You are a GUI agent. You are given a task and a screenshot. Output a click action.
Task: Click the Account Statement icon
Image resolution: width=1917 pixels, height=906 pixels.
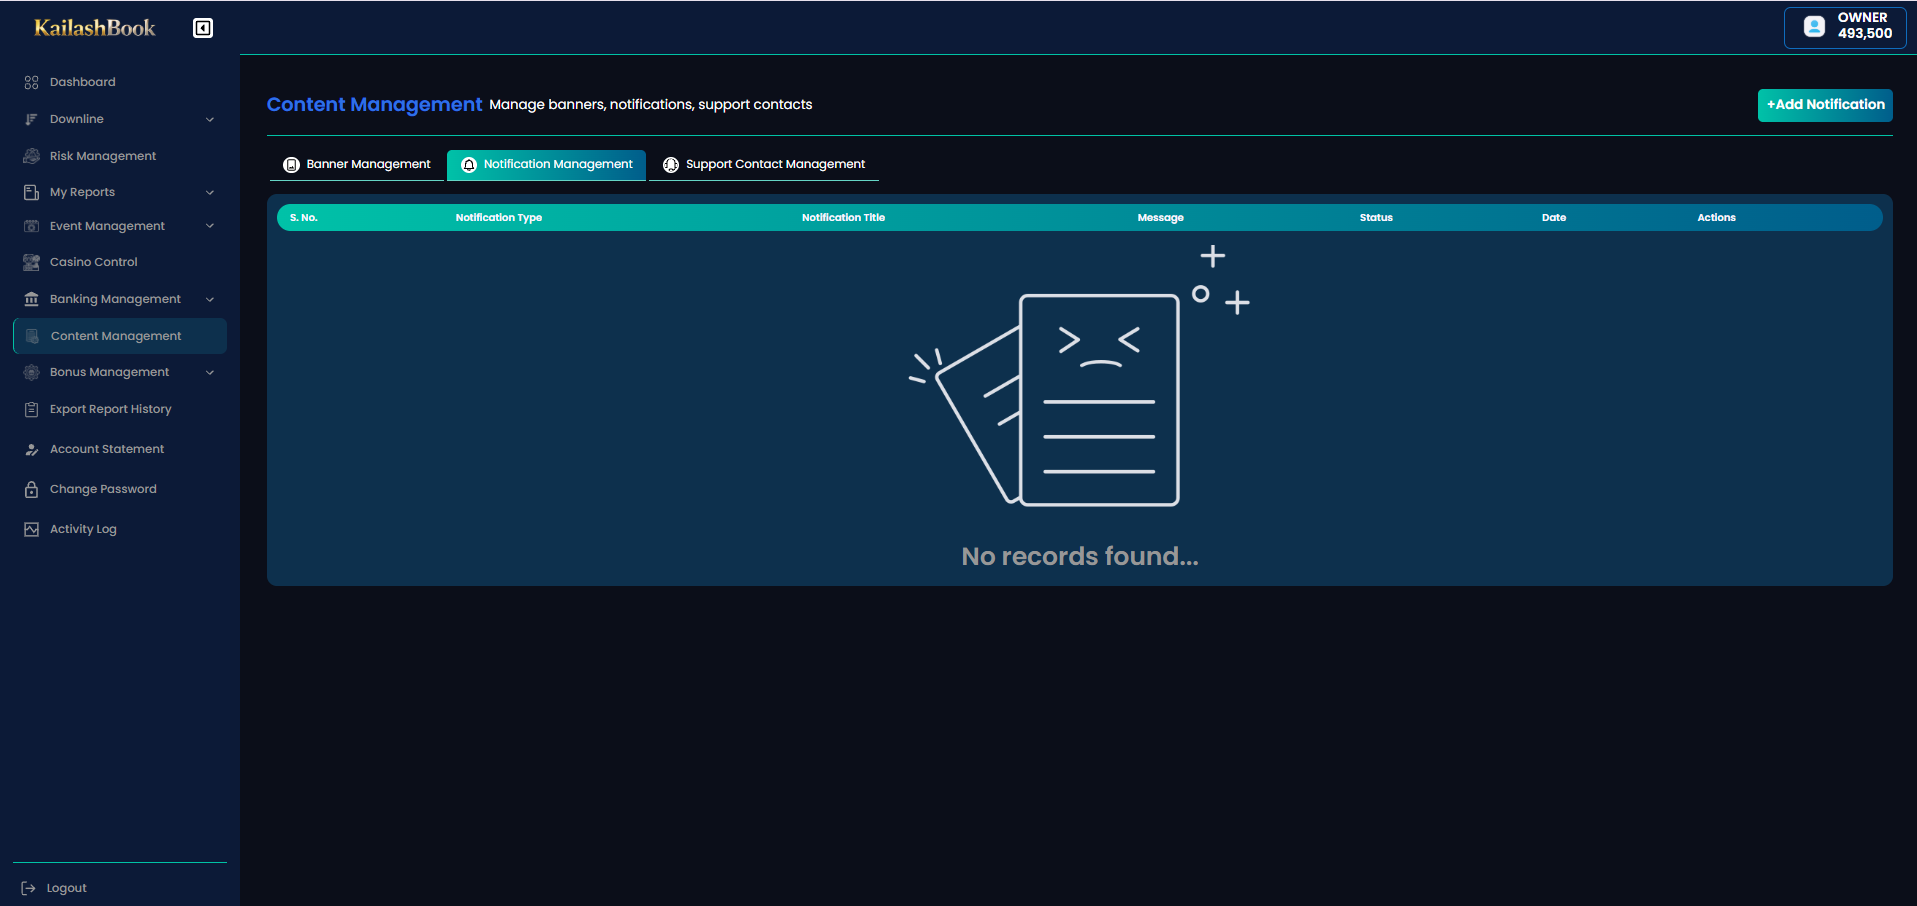pos(31,449)
